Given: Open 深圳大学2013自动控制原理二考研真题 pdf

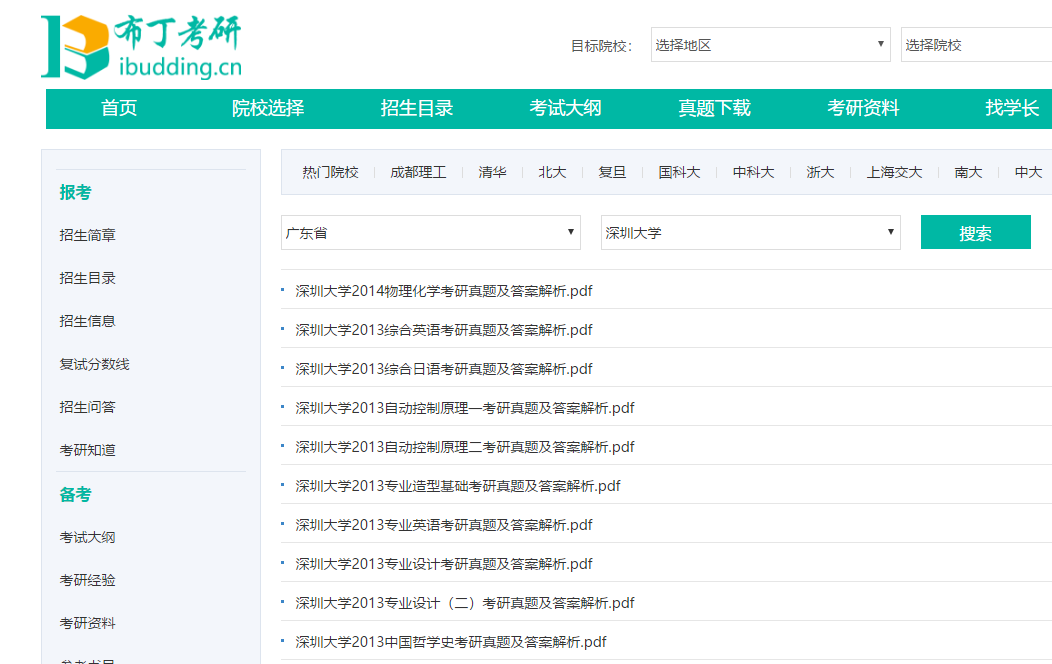Looking at the screenshot, I should coord(464,447).
